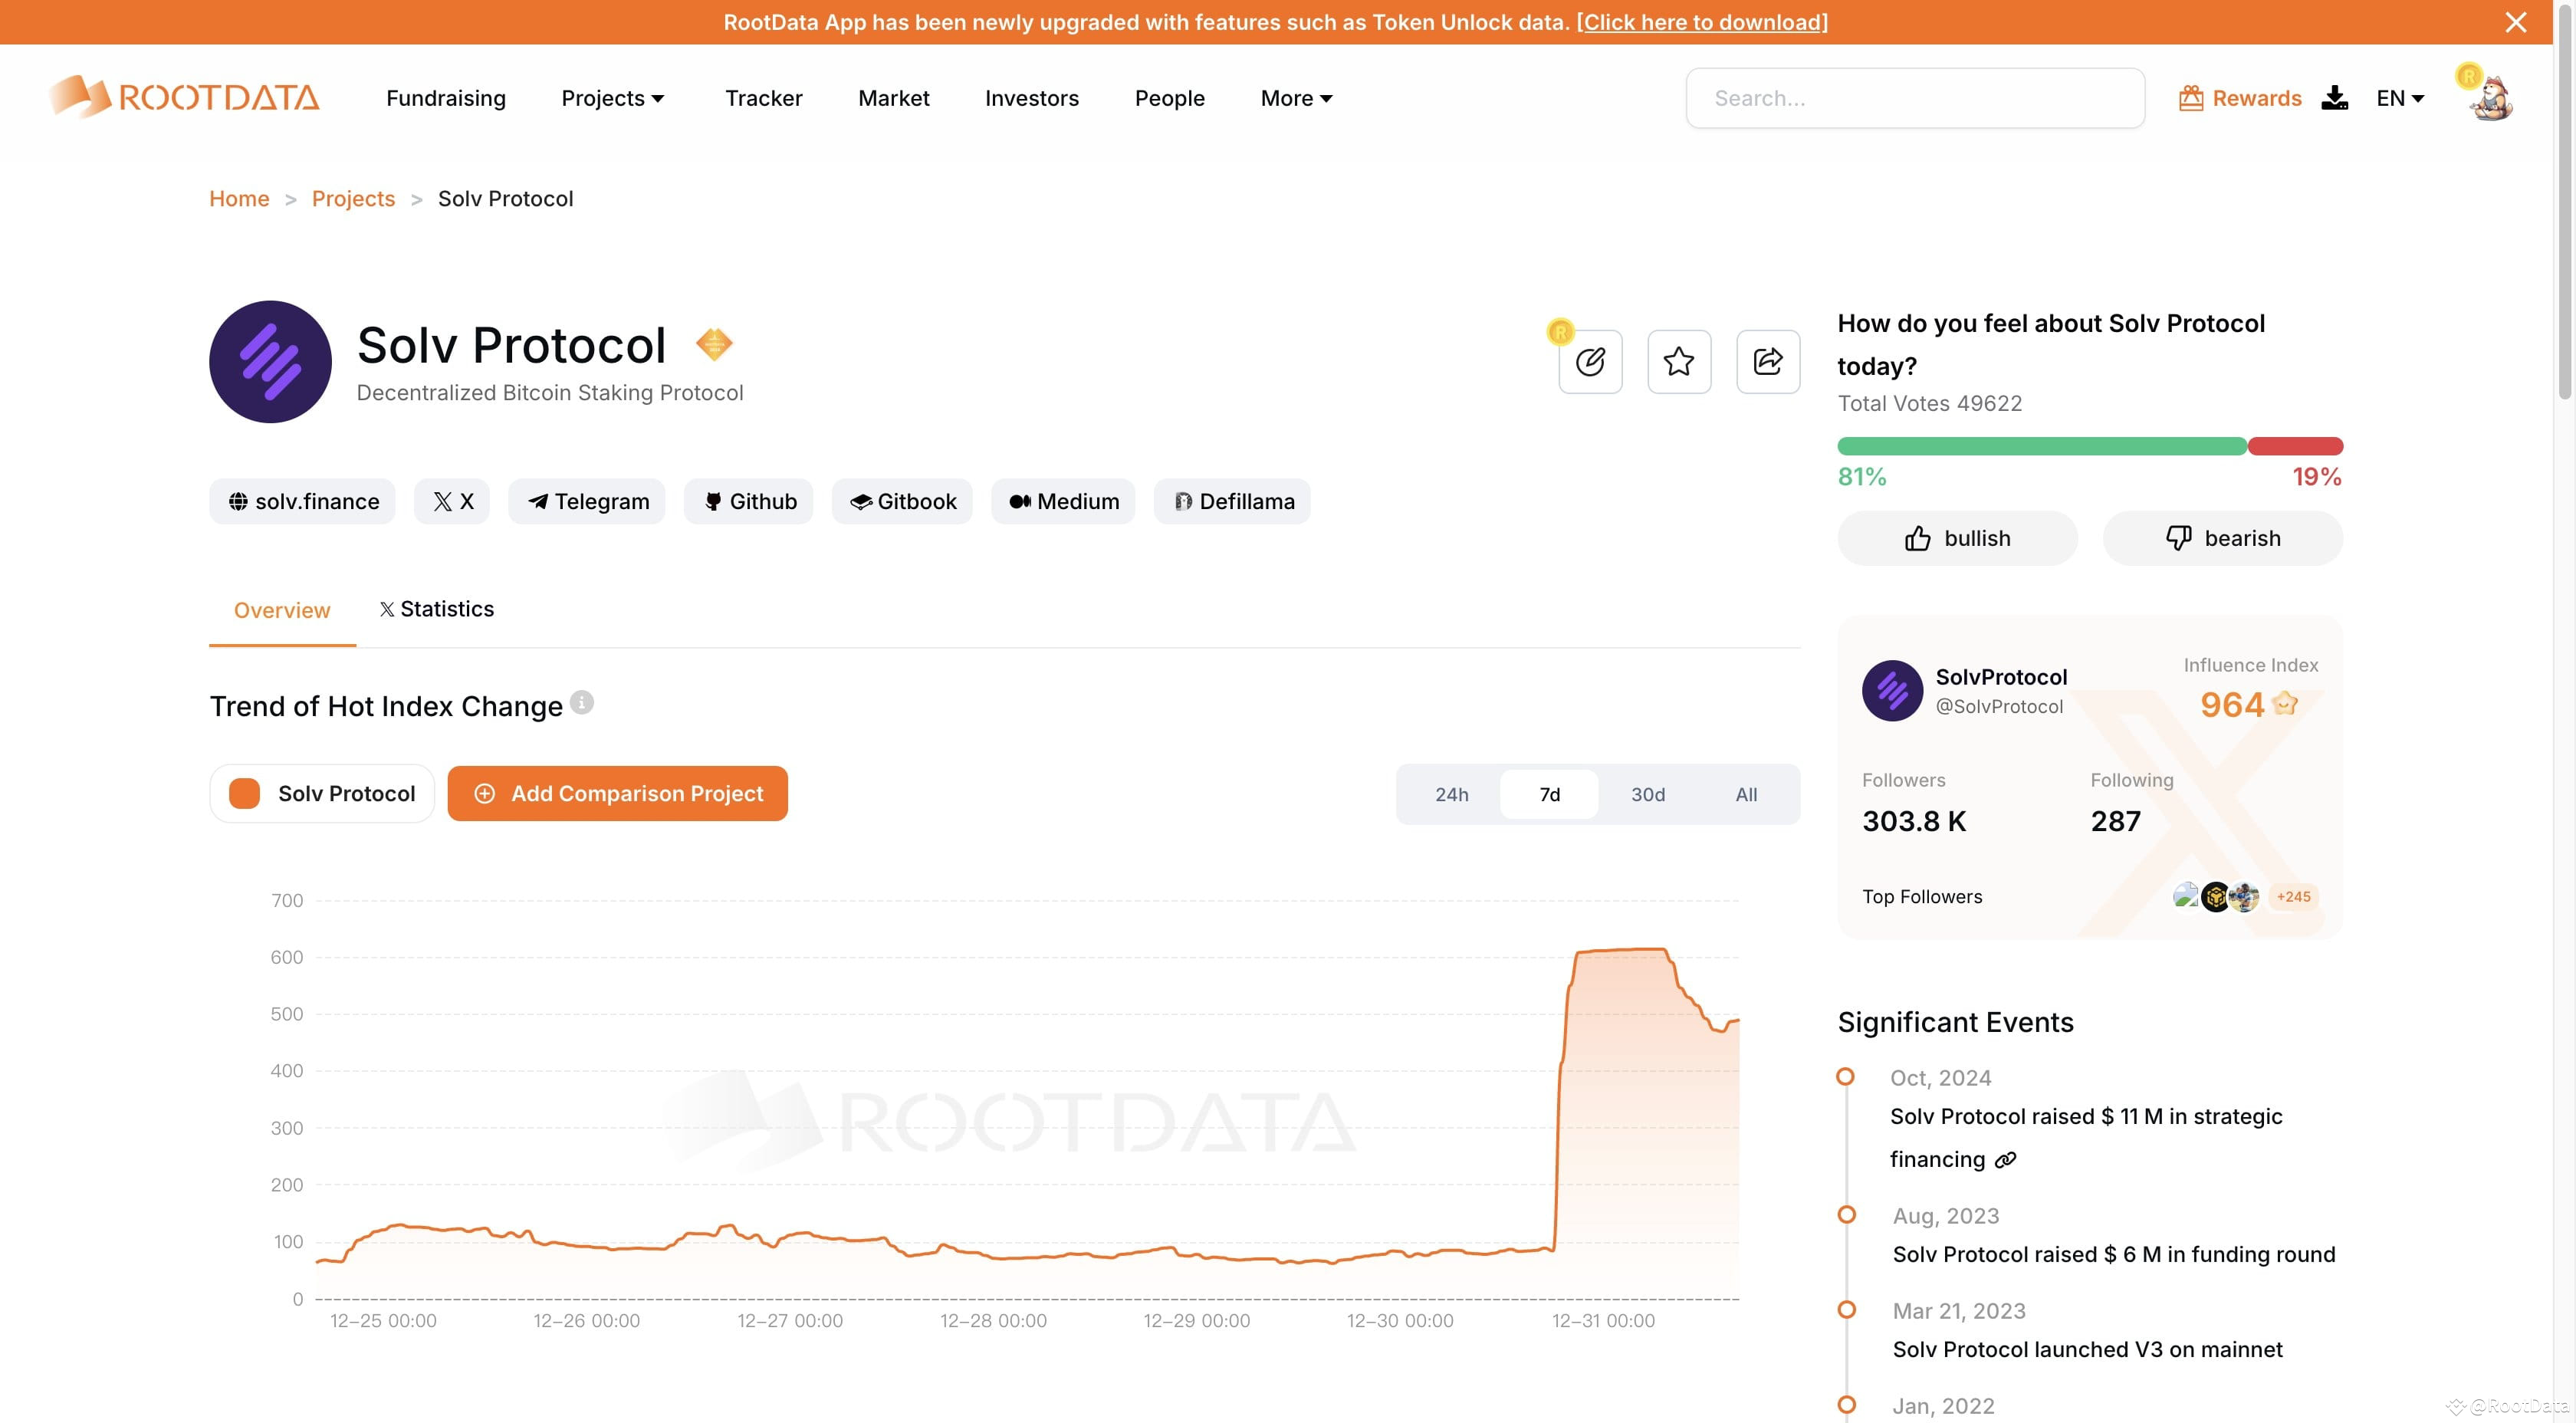Open Solv Protocol's Telegram link
Screen dimensions: 2576x1423
pyautogui.click(x=586, y=501)
